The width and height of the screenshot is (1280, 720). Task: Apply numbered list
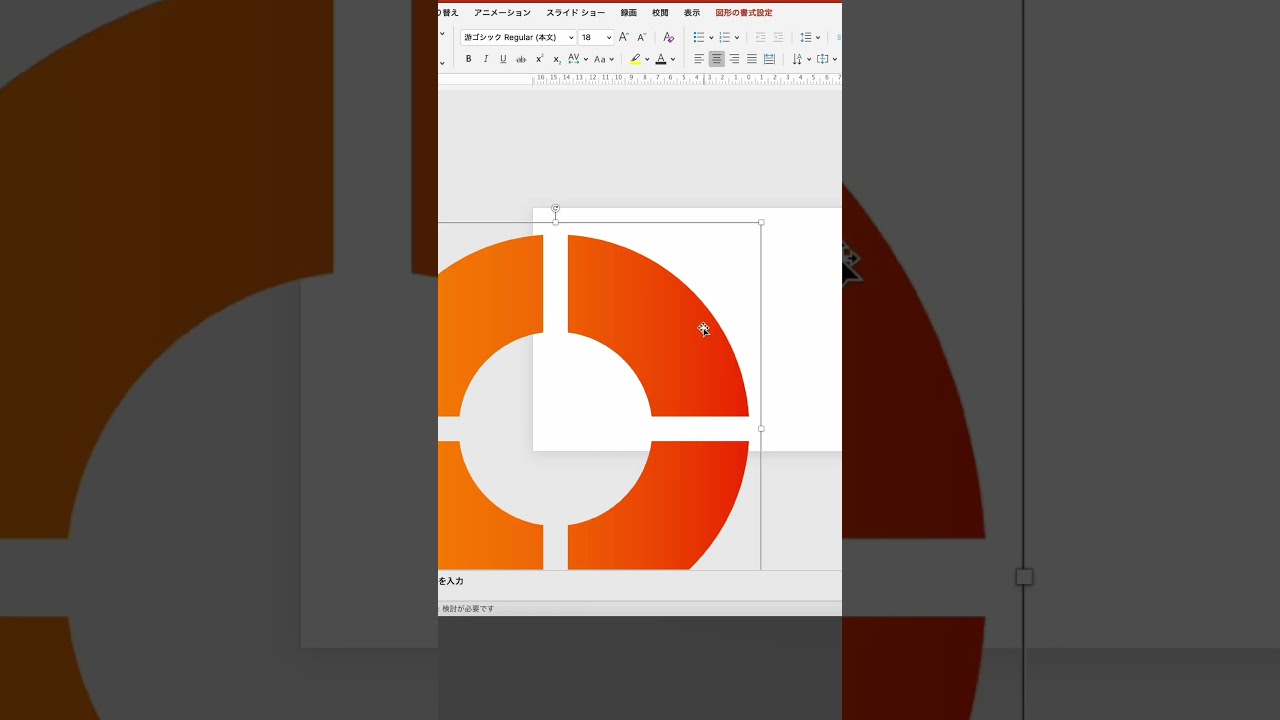pyautogui.click(x=725, y=37)
